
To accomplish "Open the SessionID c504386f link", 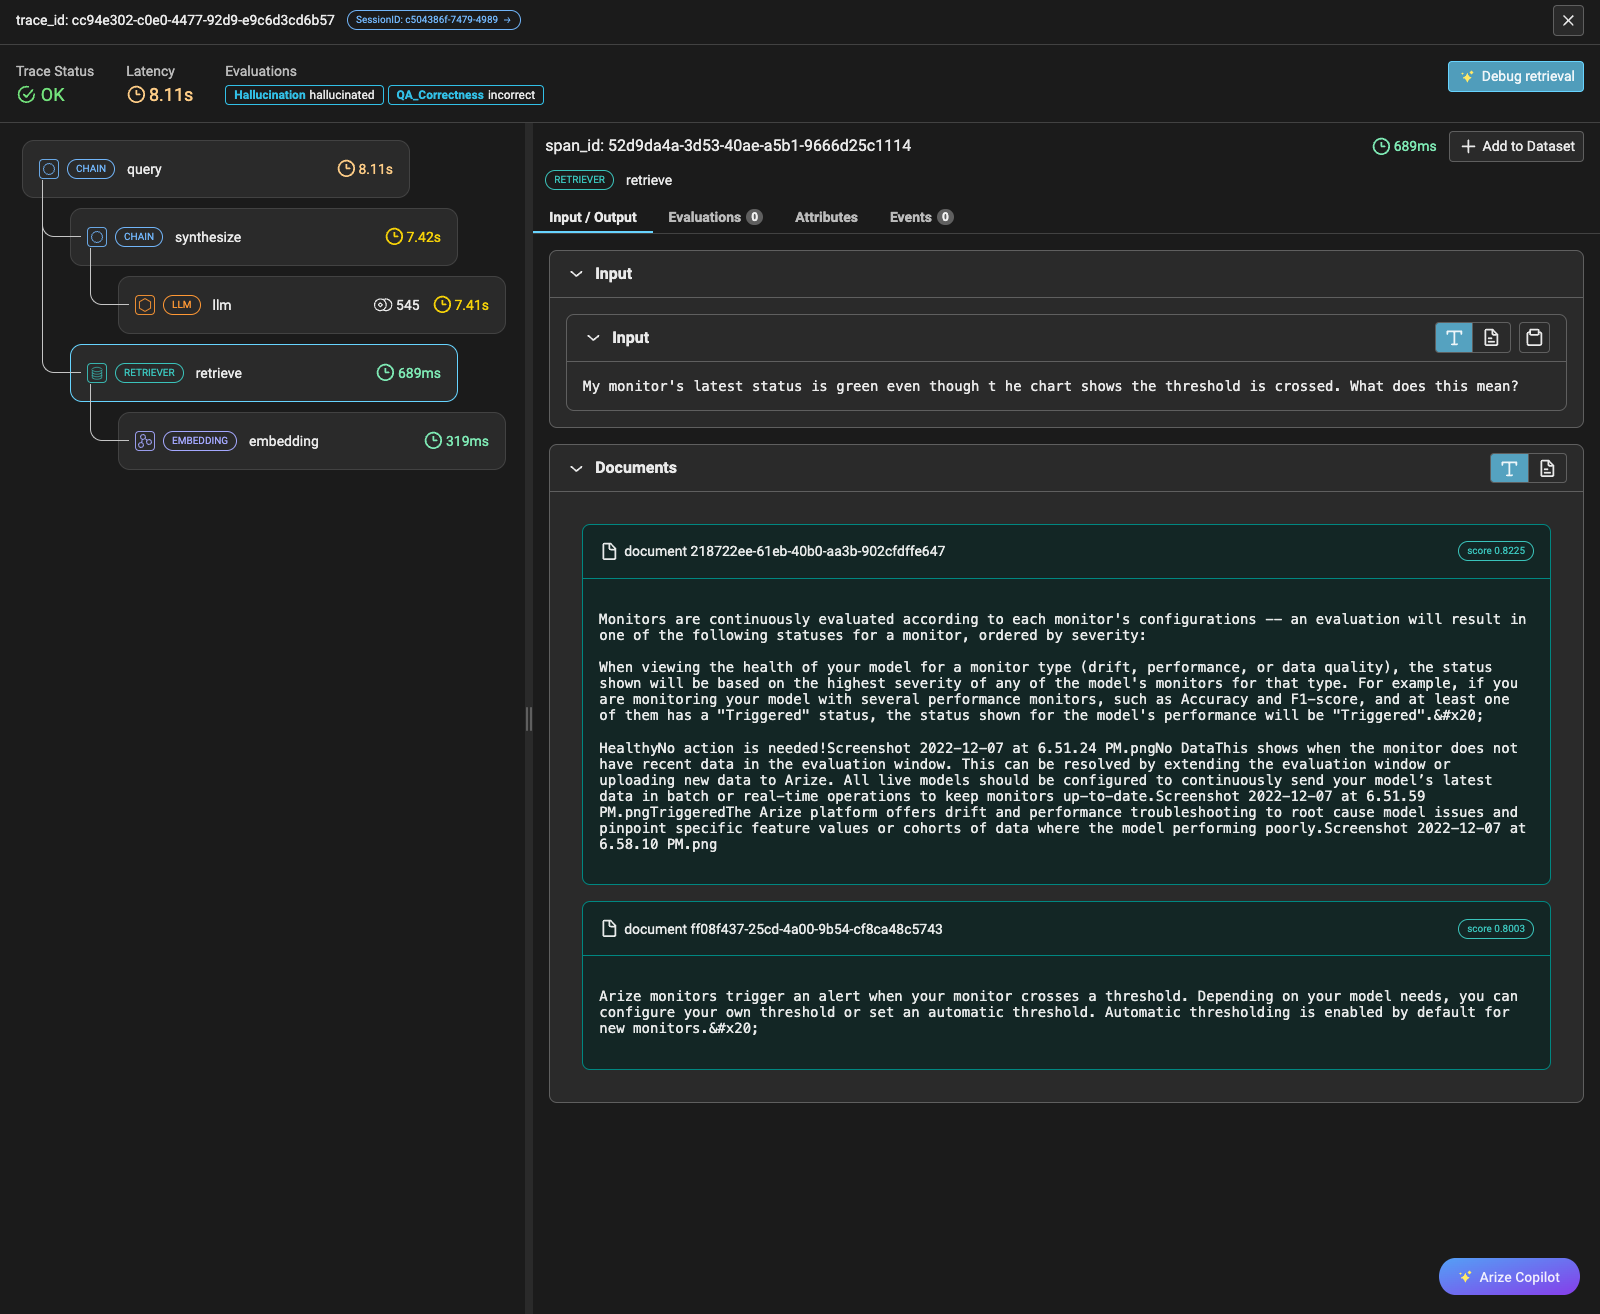I will [x=432, y=19].
